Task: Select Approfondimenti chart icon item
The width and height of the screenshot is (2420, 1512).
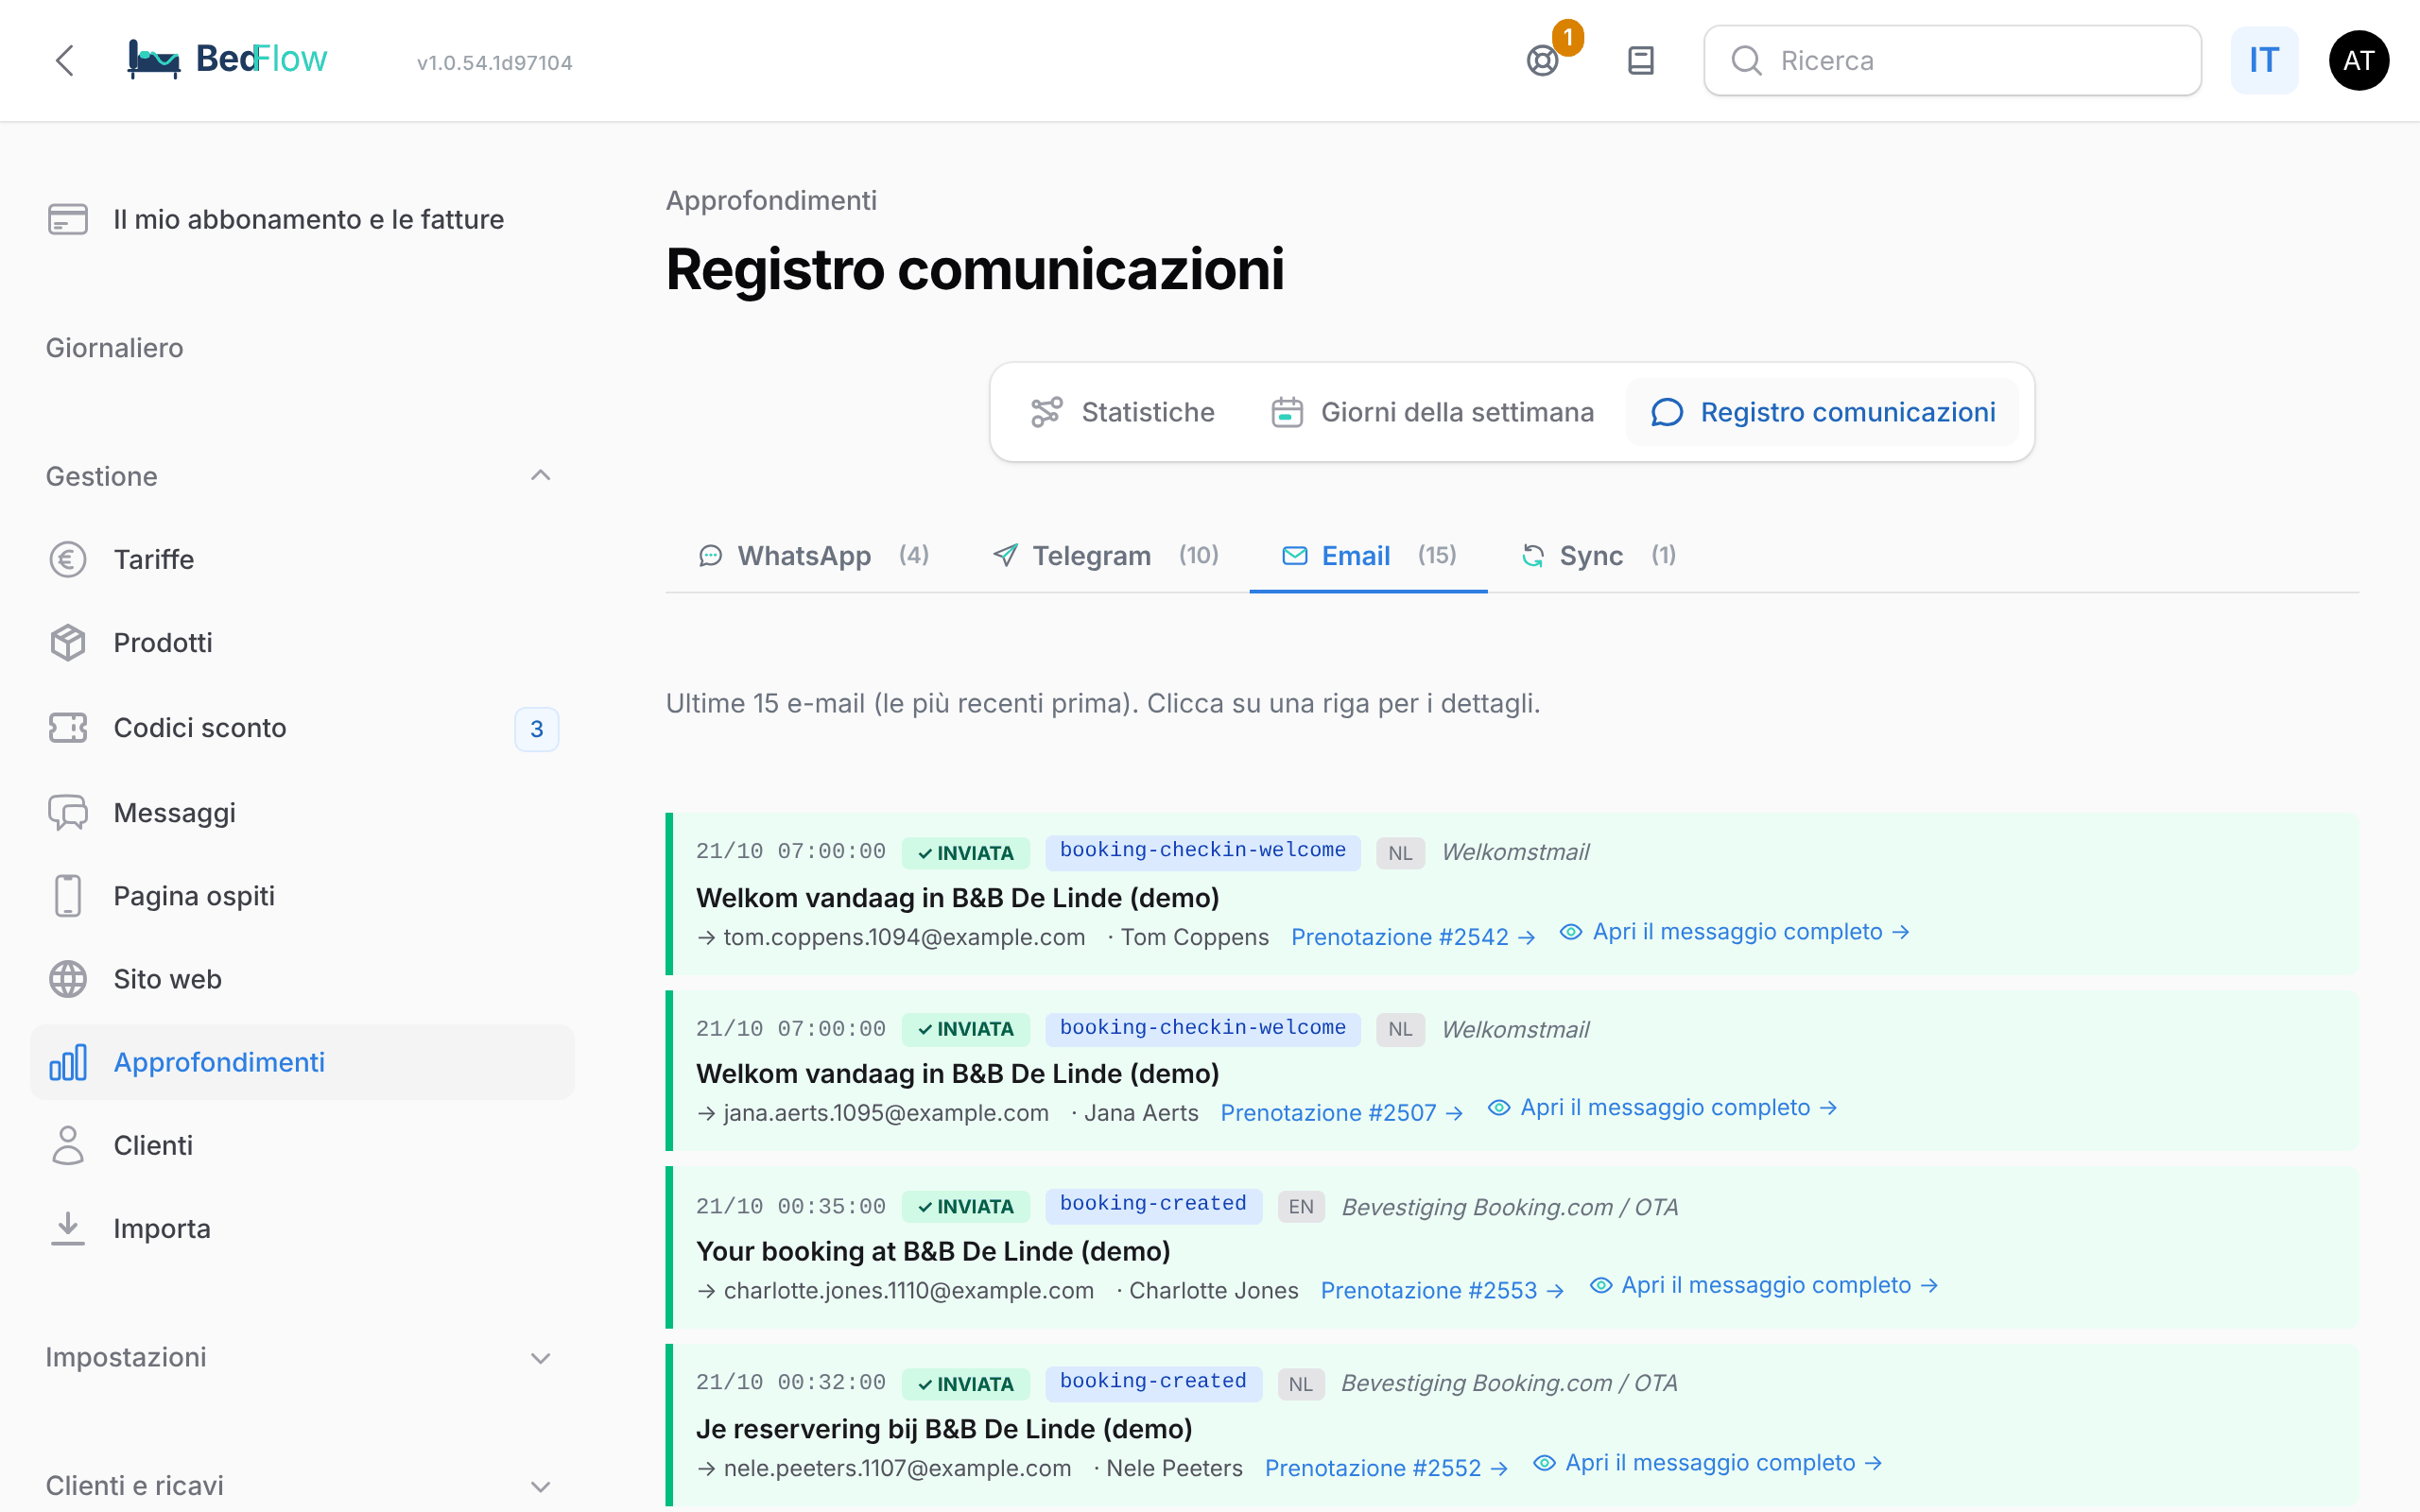Action: click(302, 1062)
